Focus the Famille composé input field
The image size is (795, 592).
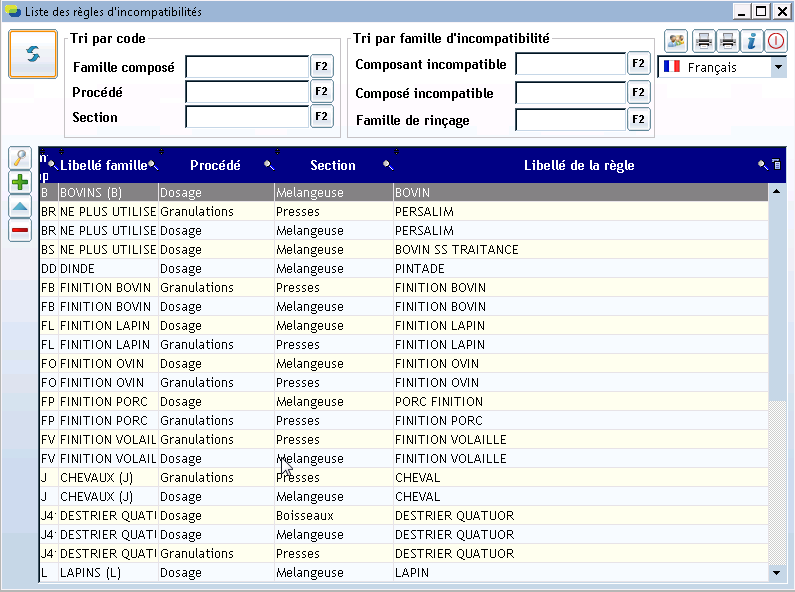click(x=247, y=67)
